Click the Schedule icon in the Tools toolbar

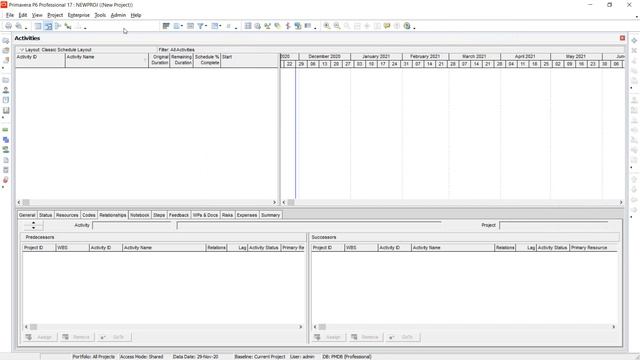258,26
